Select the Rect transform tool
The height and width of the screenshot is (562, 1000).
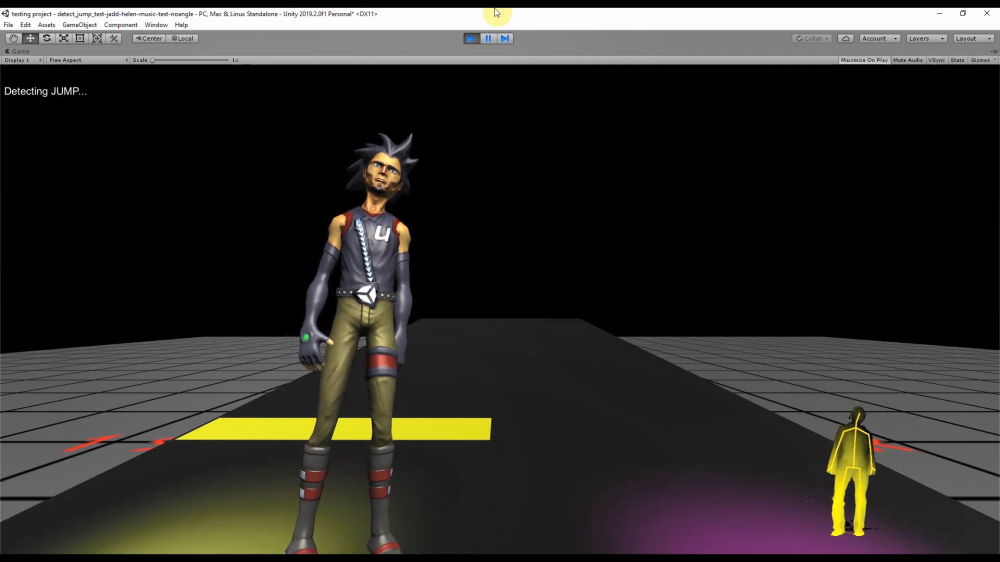[80, 38]
